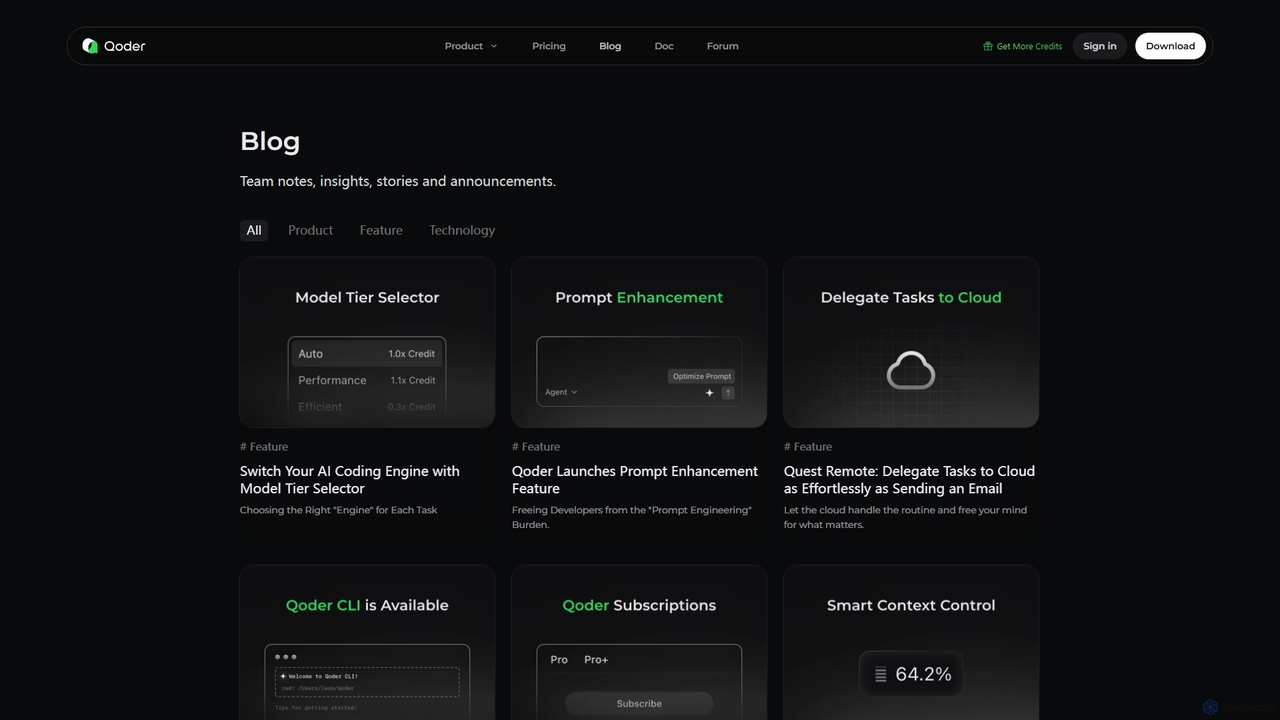
Task: Select the Pro plan label
Action: pos(559,659)
